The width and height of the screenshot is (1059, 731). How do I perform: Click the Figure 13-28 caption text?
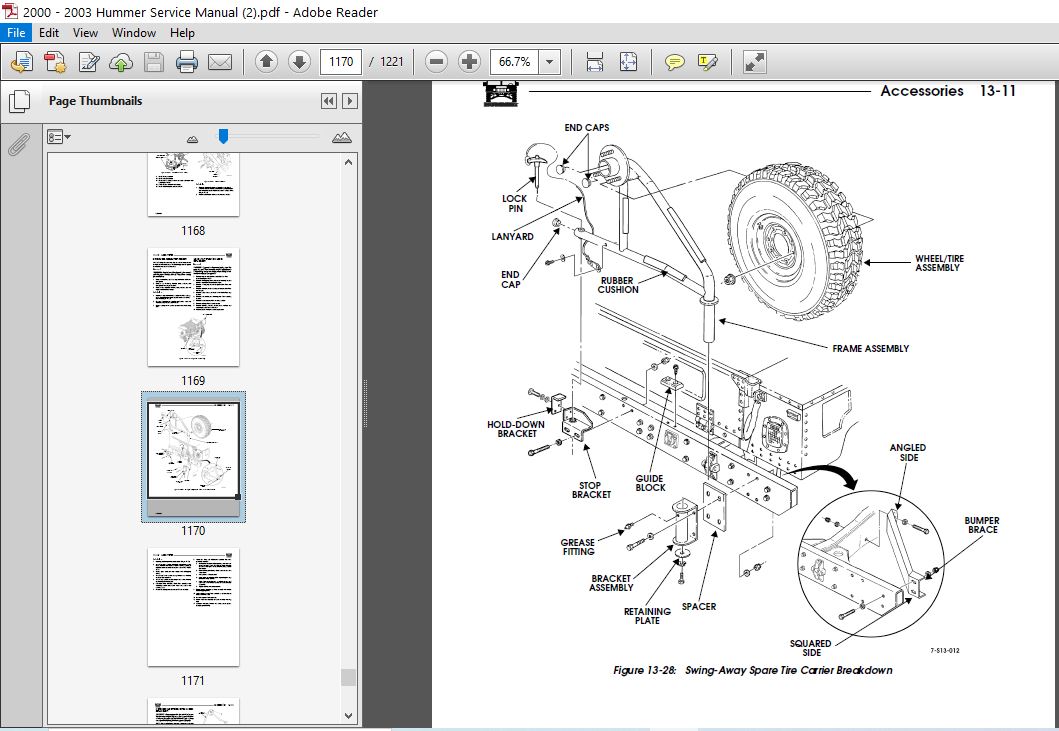(753, 670)
